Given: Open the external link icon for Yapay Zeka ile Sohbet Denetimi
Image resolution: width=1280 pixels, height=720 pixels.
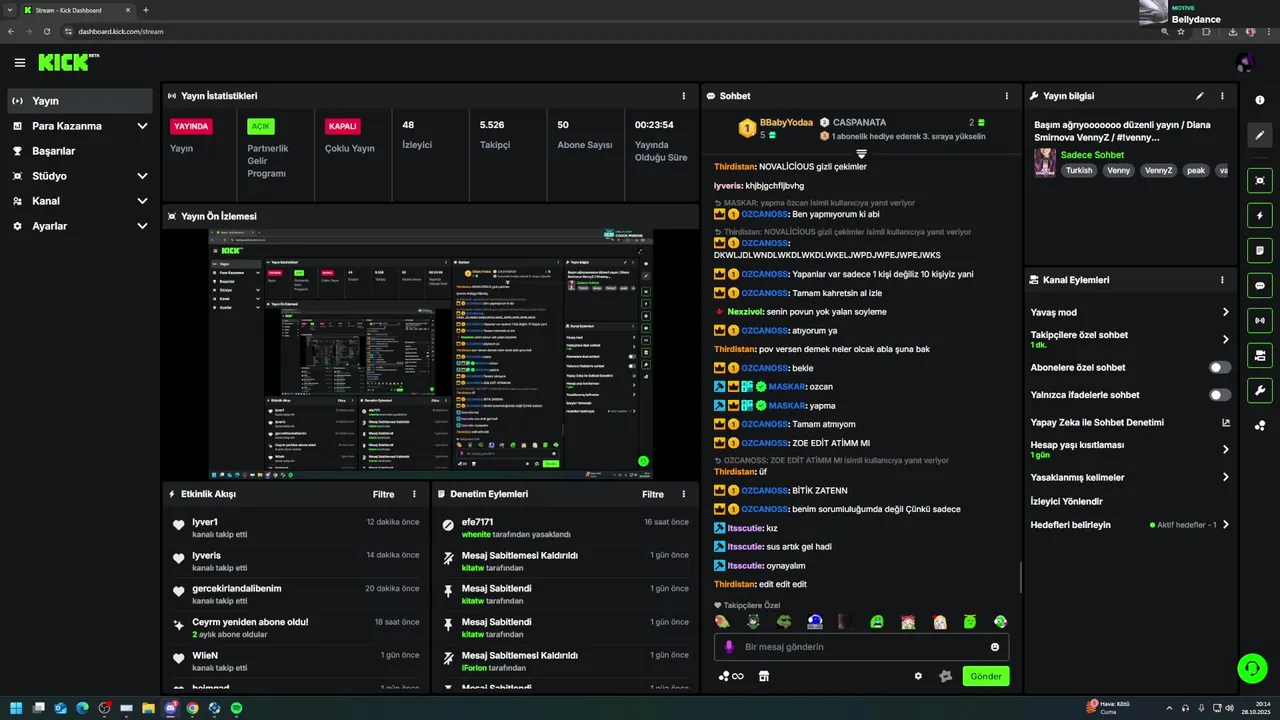Looking at the screenshot, I should pos(1226,422).
